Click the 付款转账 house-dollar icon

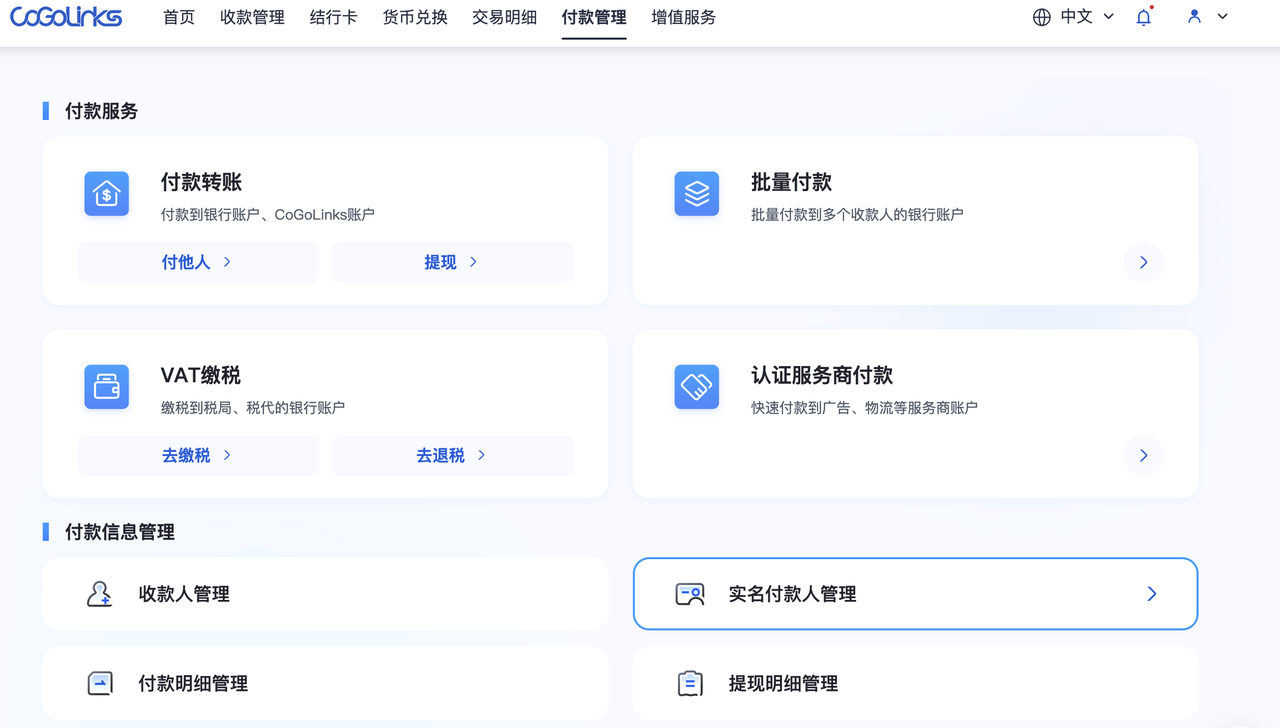[x=107, y=194]
